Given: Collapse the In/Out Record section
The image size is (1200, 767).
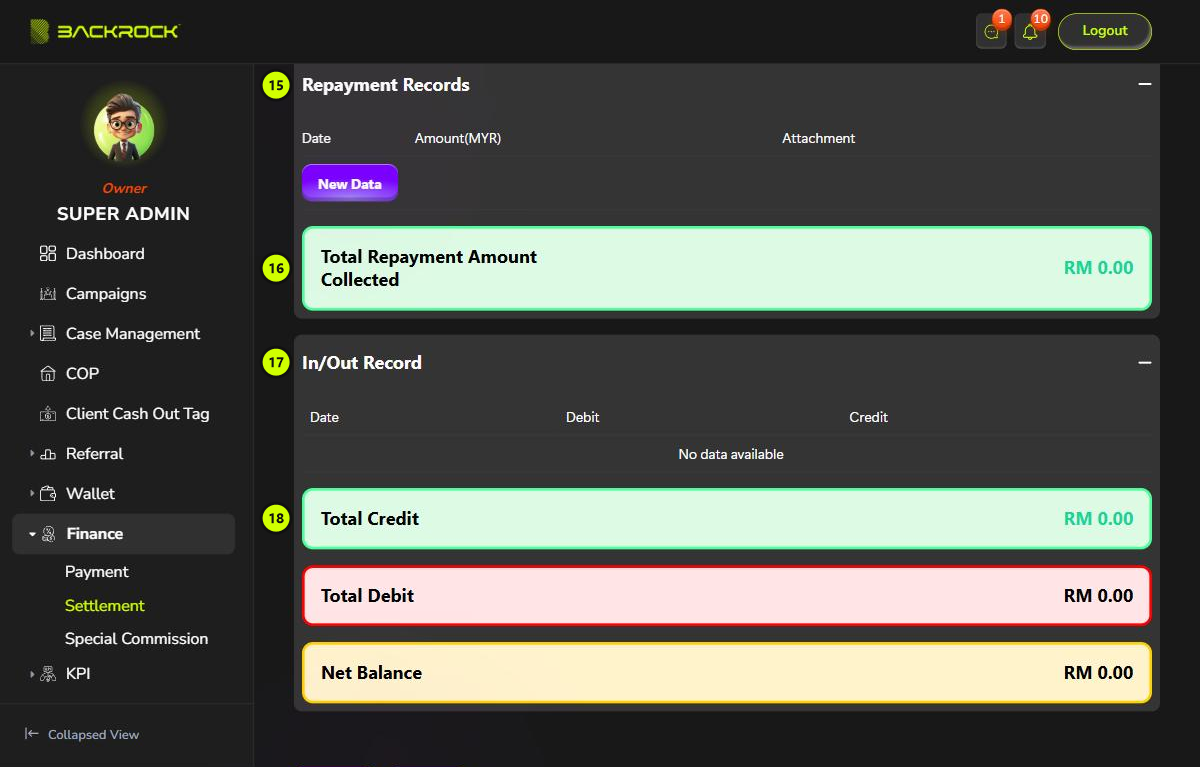Looking at the screenshot, I should tap(1145, 363).
